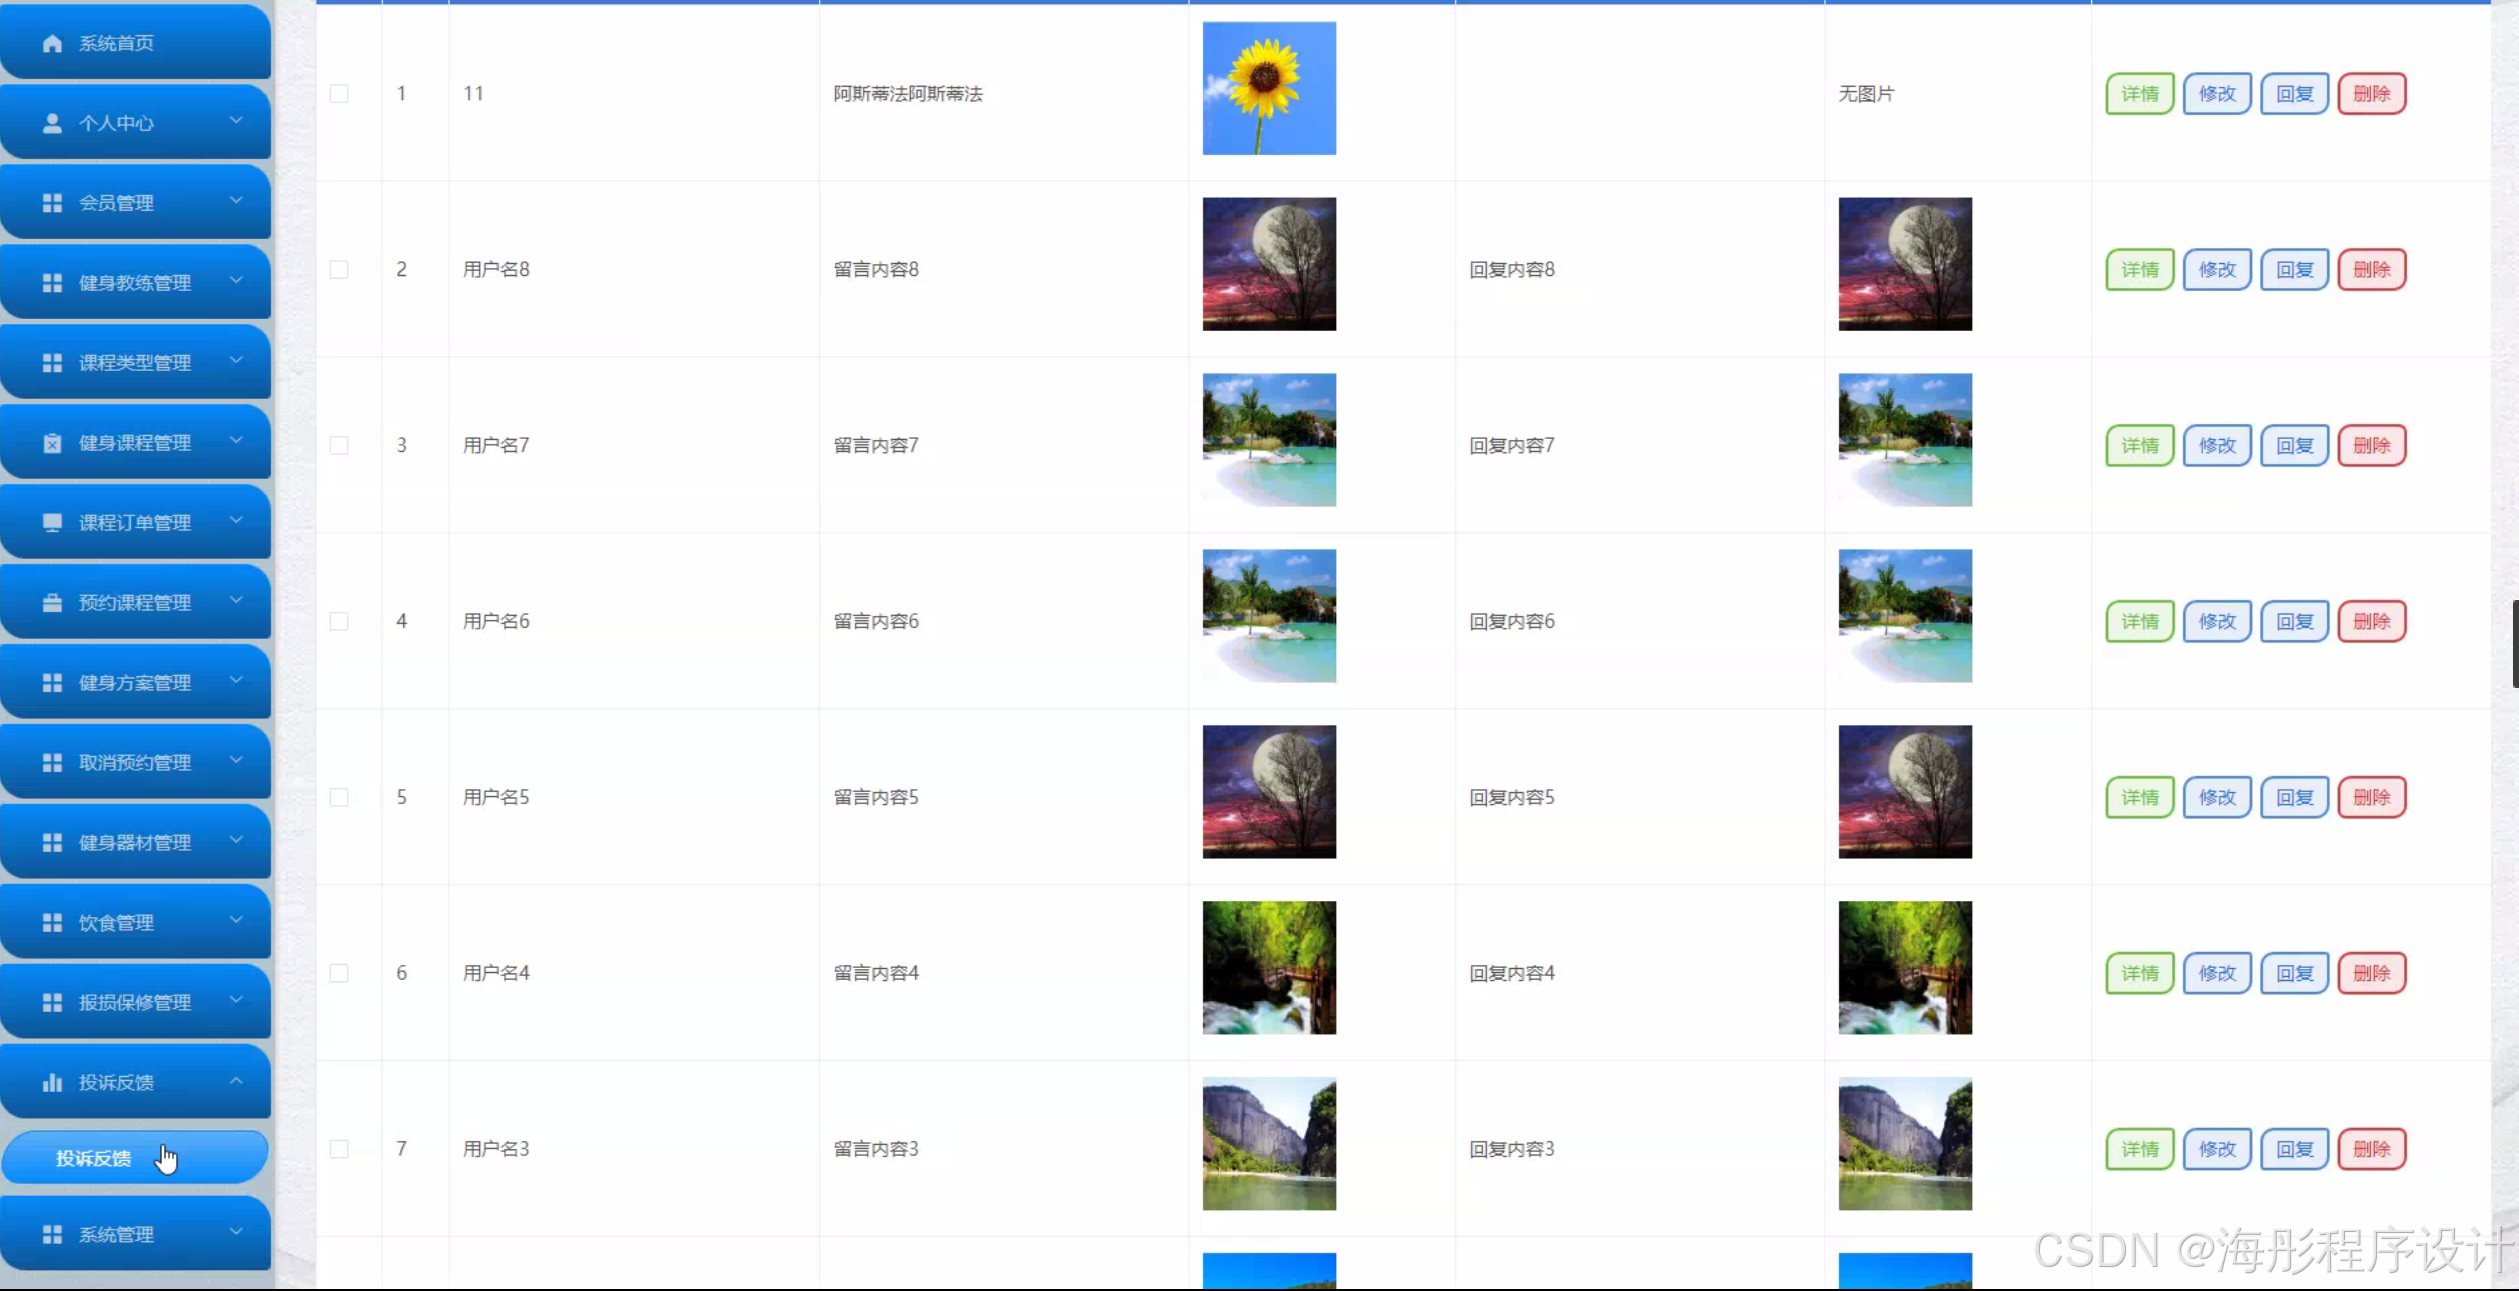The width and height of the screenshot is (2519, 1291).
Task: Expand the 健身教练管理 chevron
Action: 236,281
